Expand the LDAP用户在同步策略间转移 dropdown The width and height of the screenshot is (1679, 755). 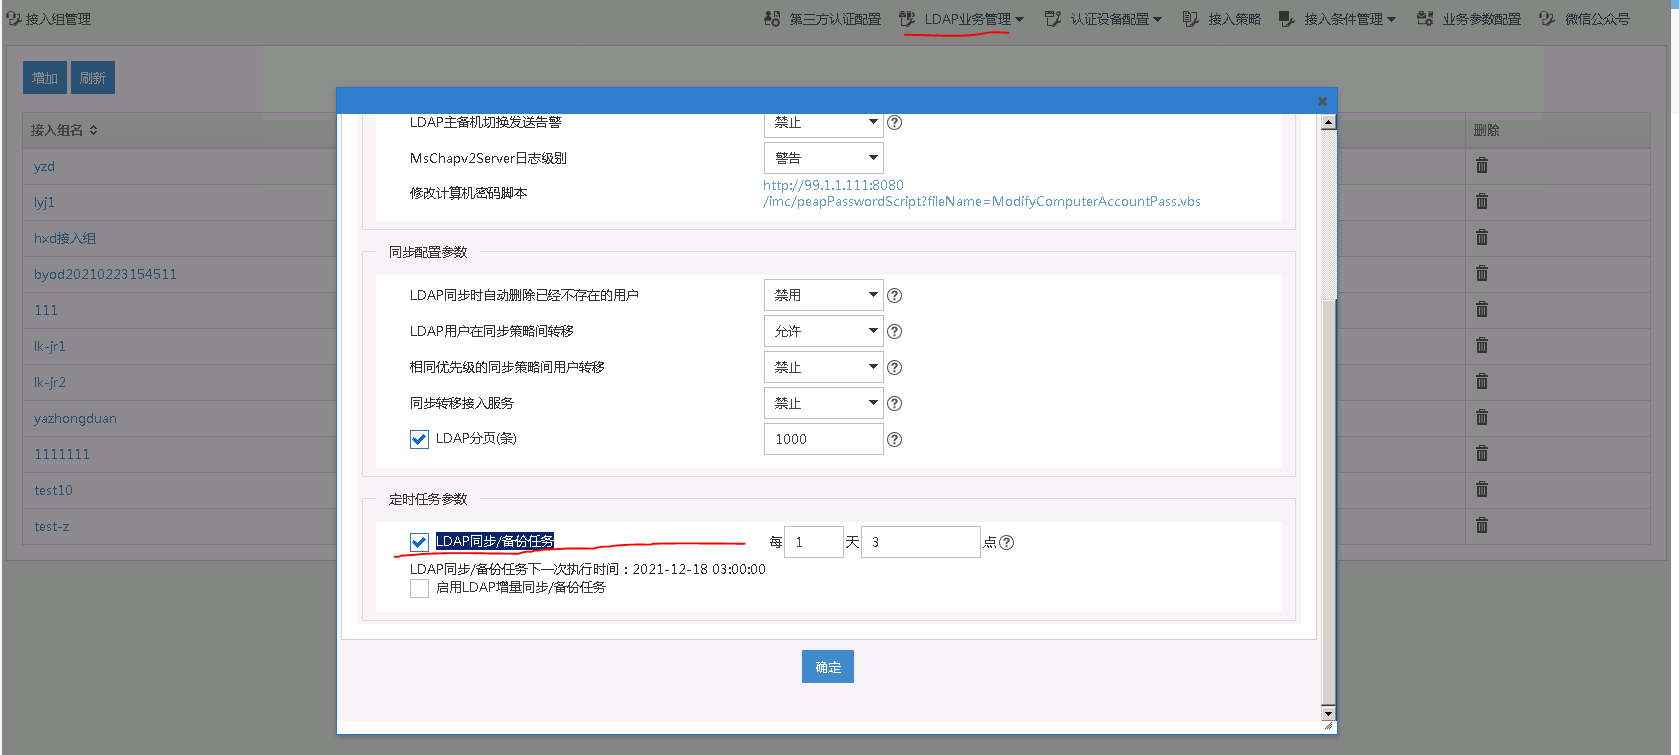coord(824,331)
